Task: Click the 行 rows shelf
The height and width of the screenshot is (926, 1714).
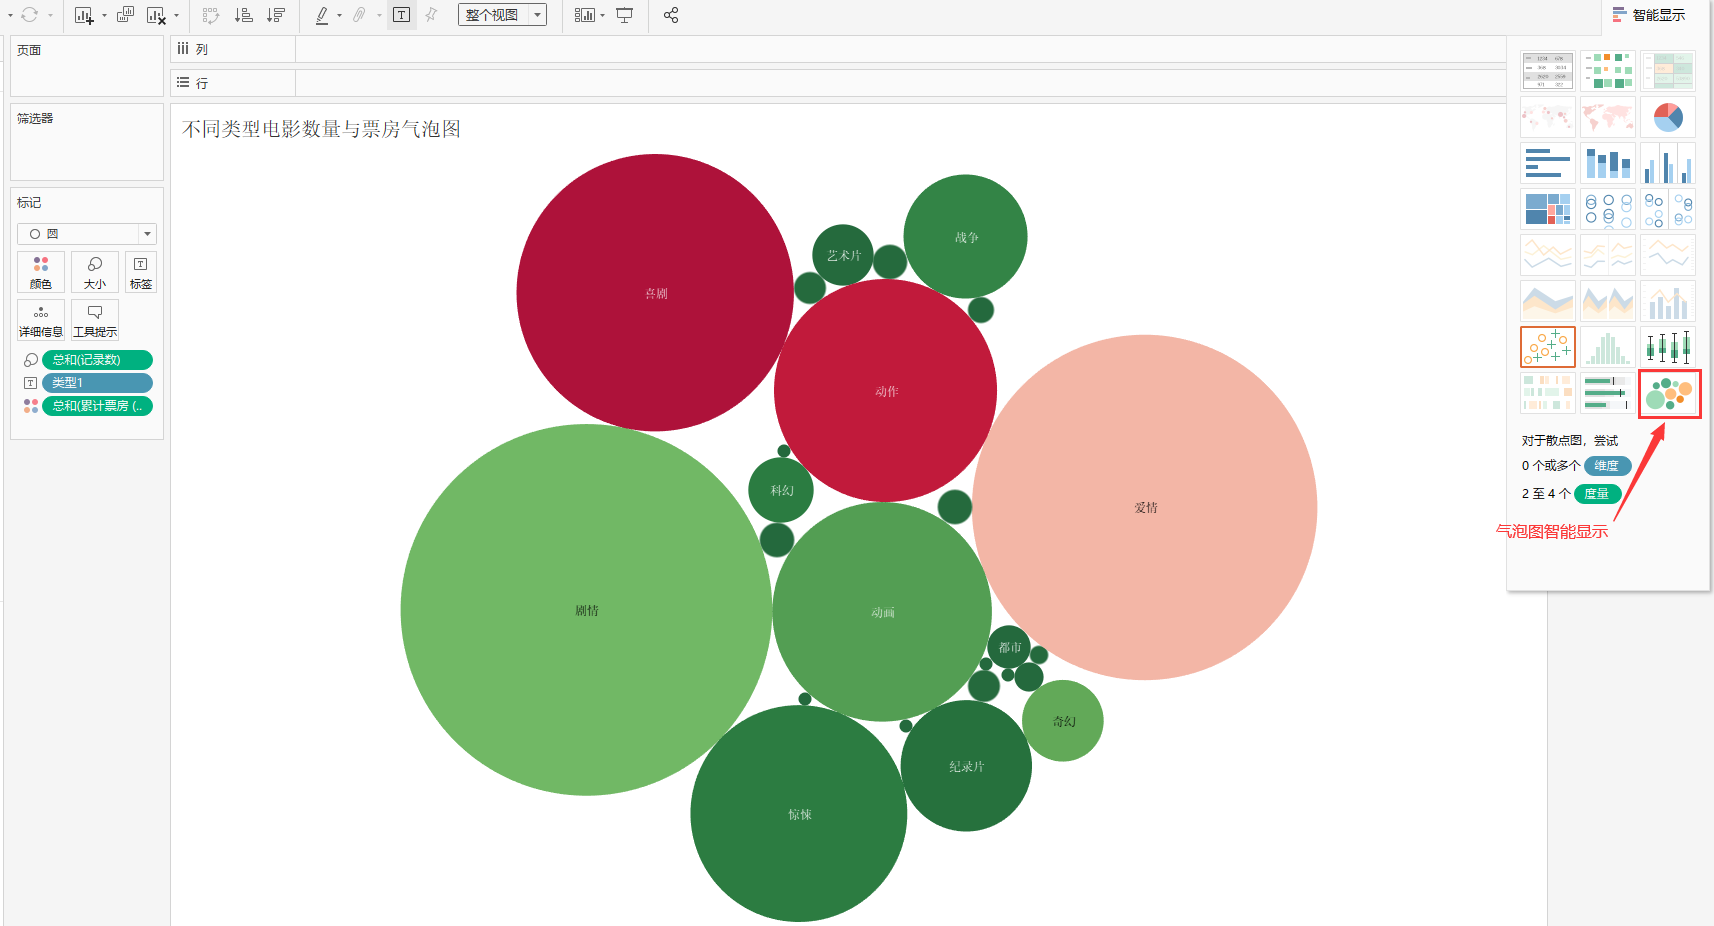Action: coord(840,83)
